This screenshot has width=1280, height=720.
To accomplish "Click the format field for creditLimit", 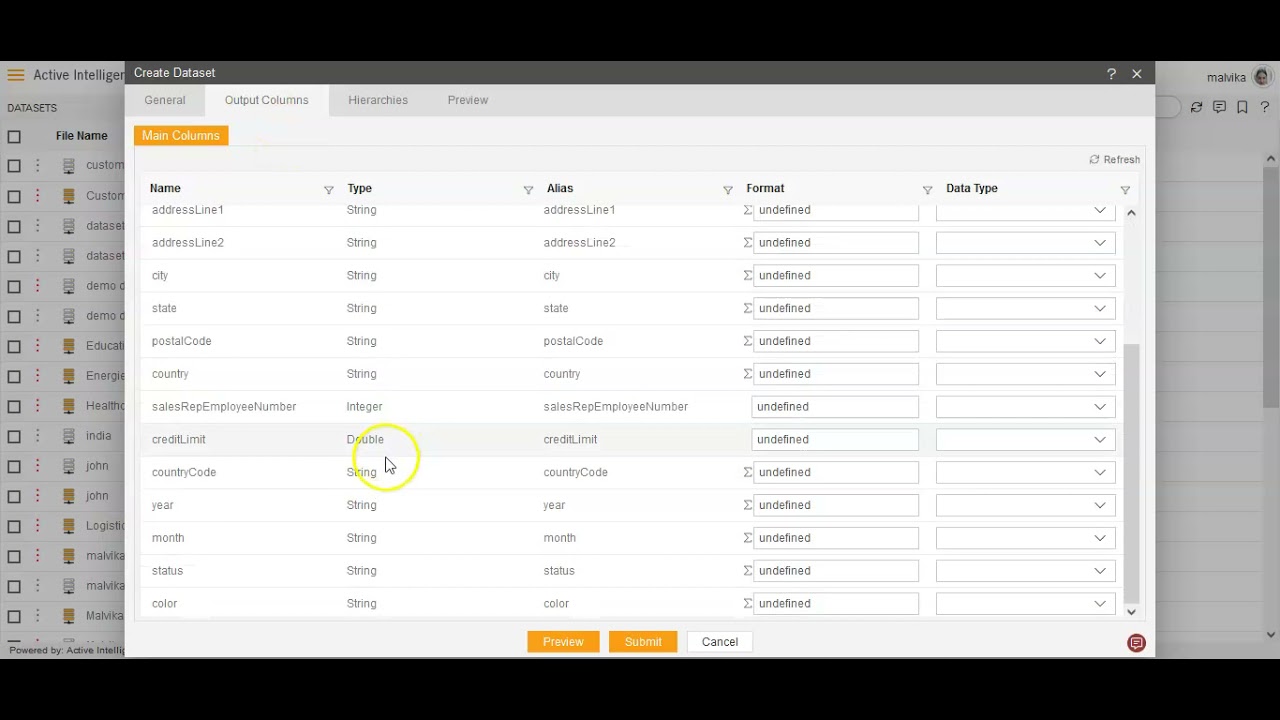I will click(x=835, y=439).
